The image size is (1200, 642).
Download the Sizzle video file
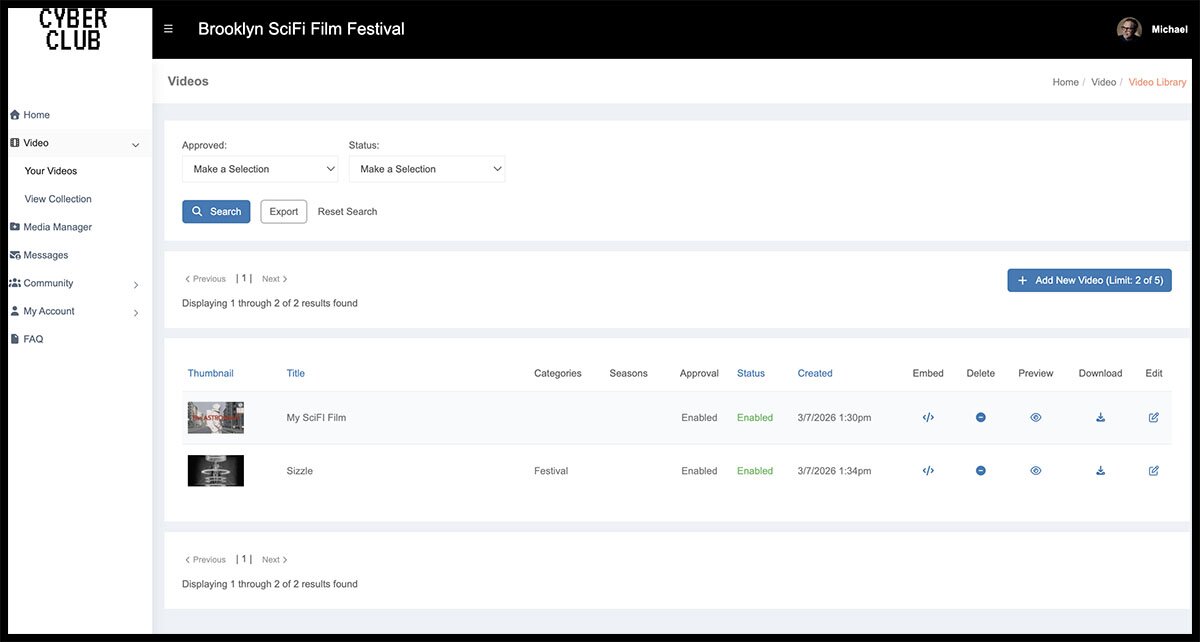click(1100, 471)
